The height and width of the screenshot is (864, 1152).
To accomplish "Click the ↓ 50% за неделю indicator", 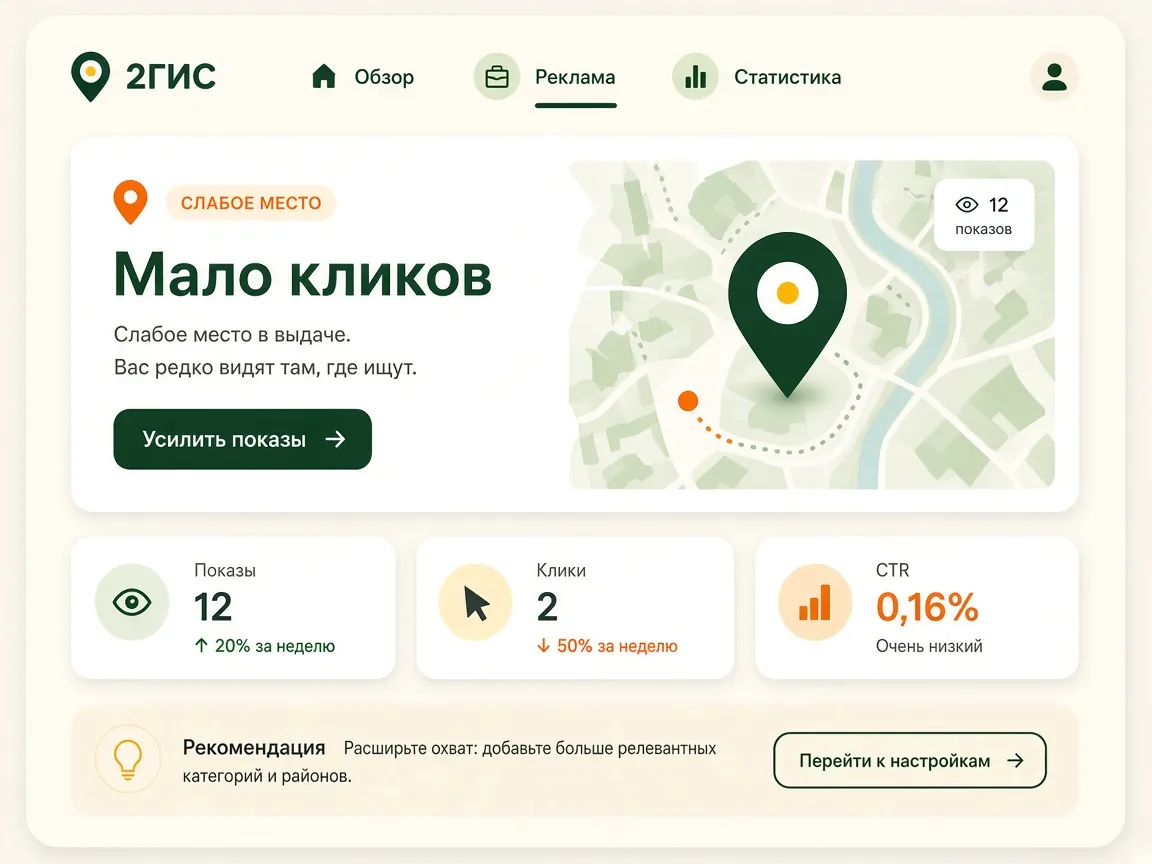I will [607, 646].
